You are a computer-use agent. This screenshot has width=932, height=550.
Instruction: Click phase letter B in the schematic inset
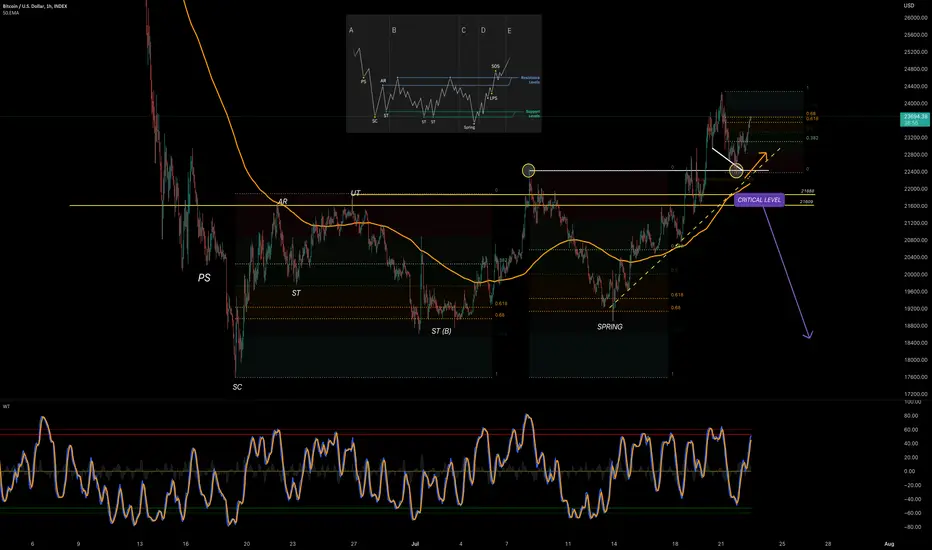(x=394, y=30)
